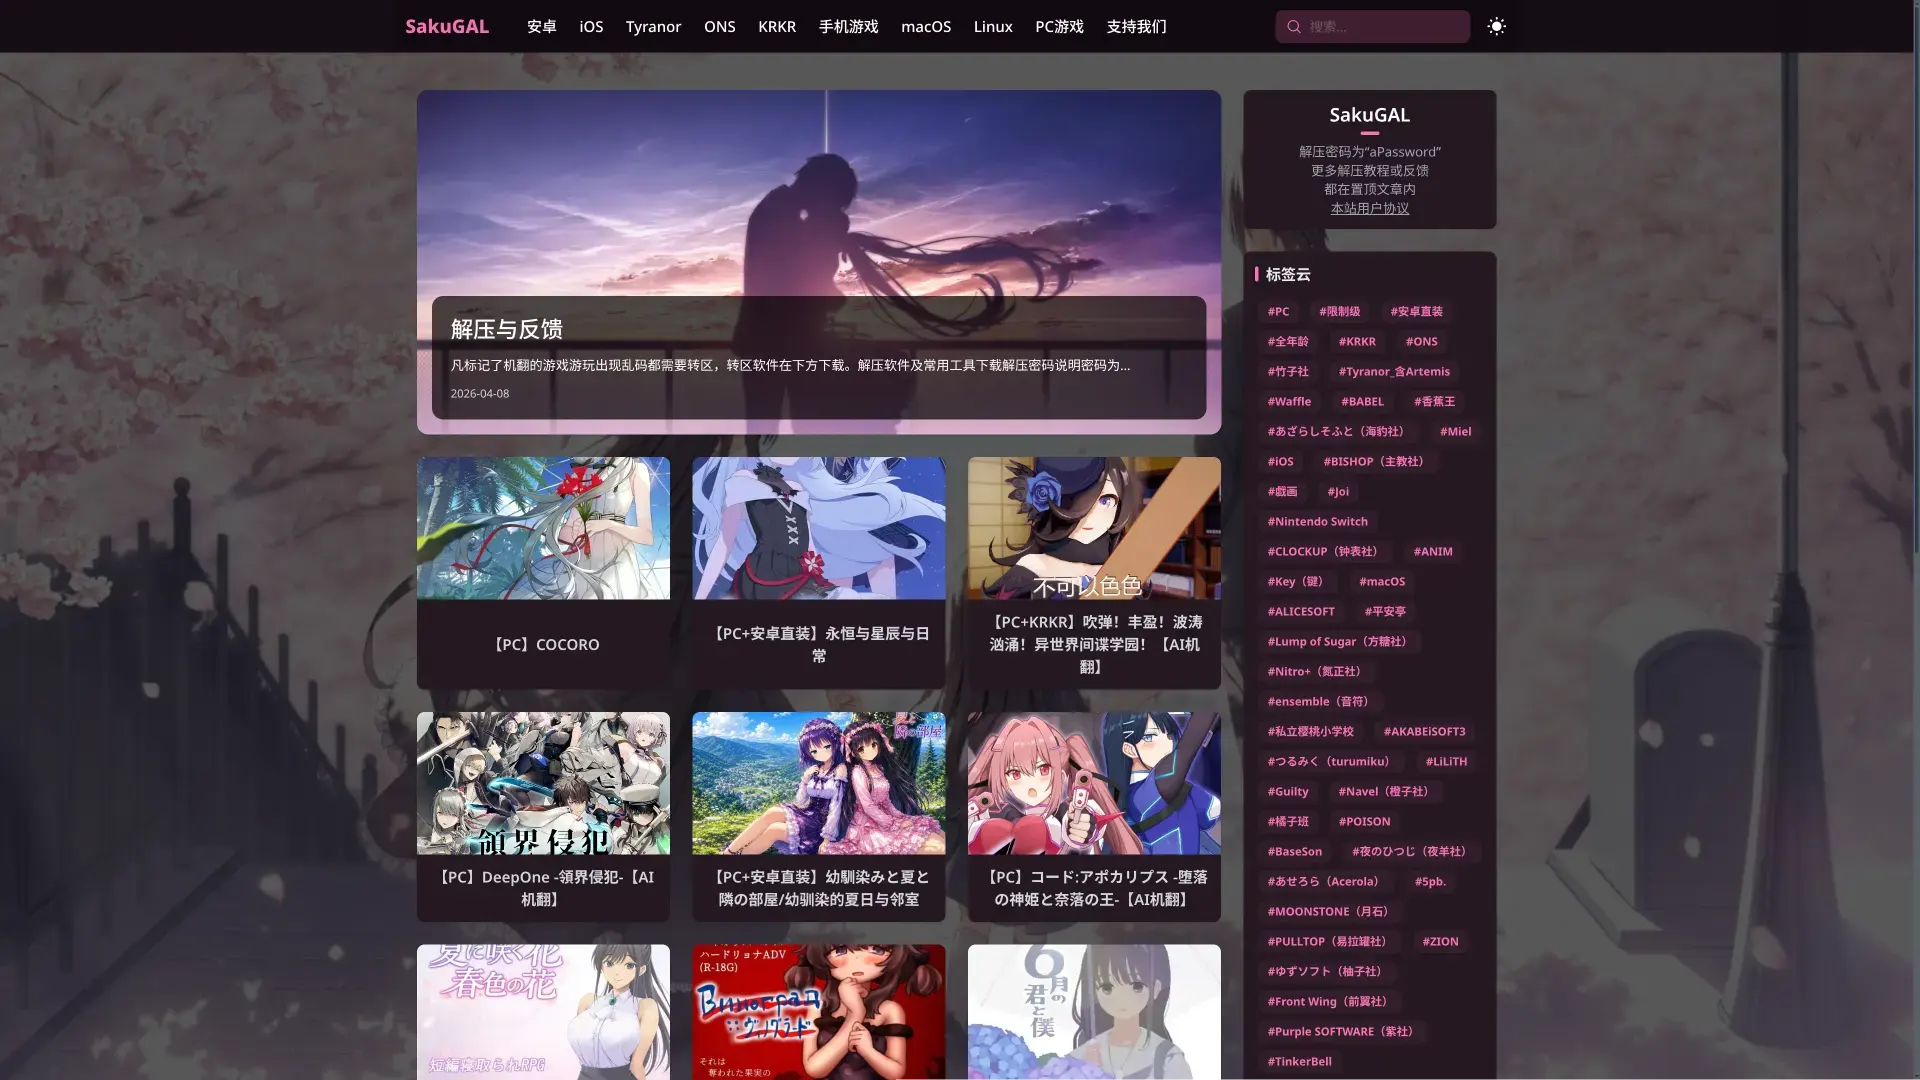Open the 【PC】COCORO game thumbnail
The width and height of the screenshot is (1920, 1080).
543,528
